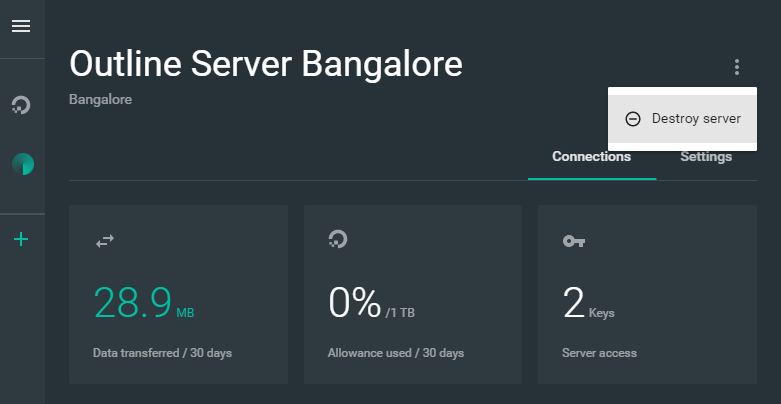This screenshot has height=404, width=781.
Task: Click the 'Data transferred / 30 days' label
Action: coord(162,353)
